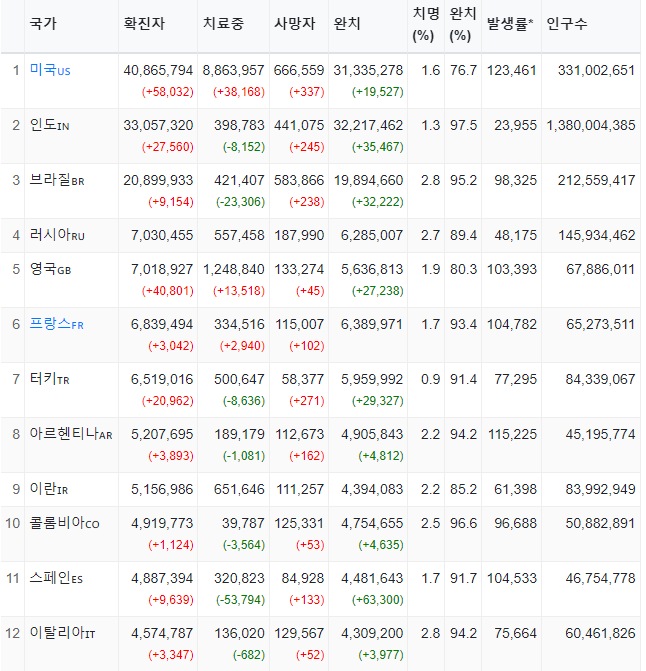This screenshot has height=671, width=646.
Task: Click Turkey population 84,339,067
Action: 600,379
